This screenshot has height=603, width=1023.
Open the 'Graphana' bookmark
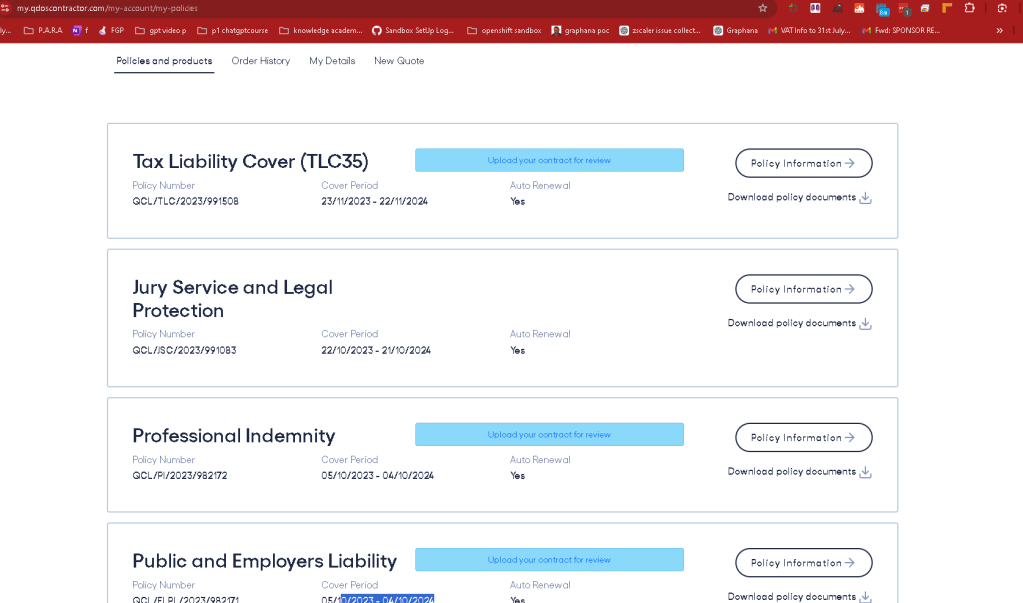point(735,31)
